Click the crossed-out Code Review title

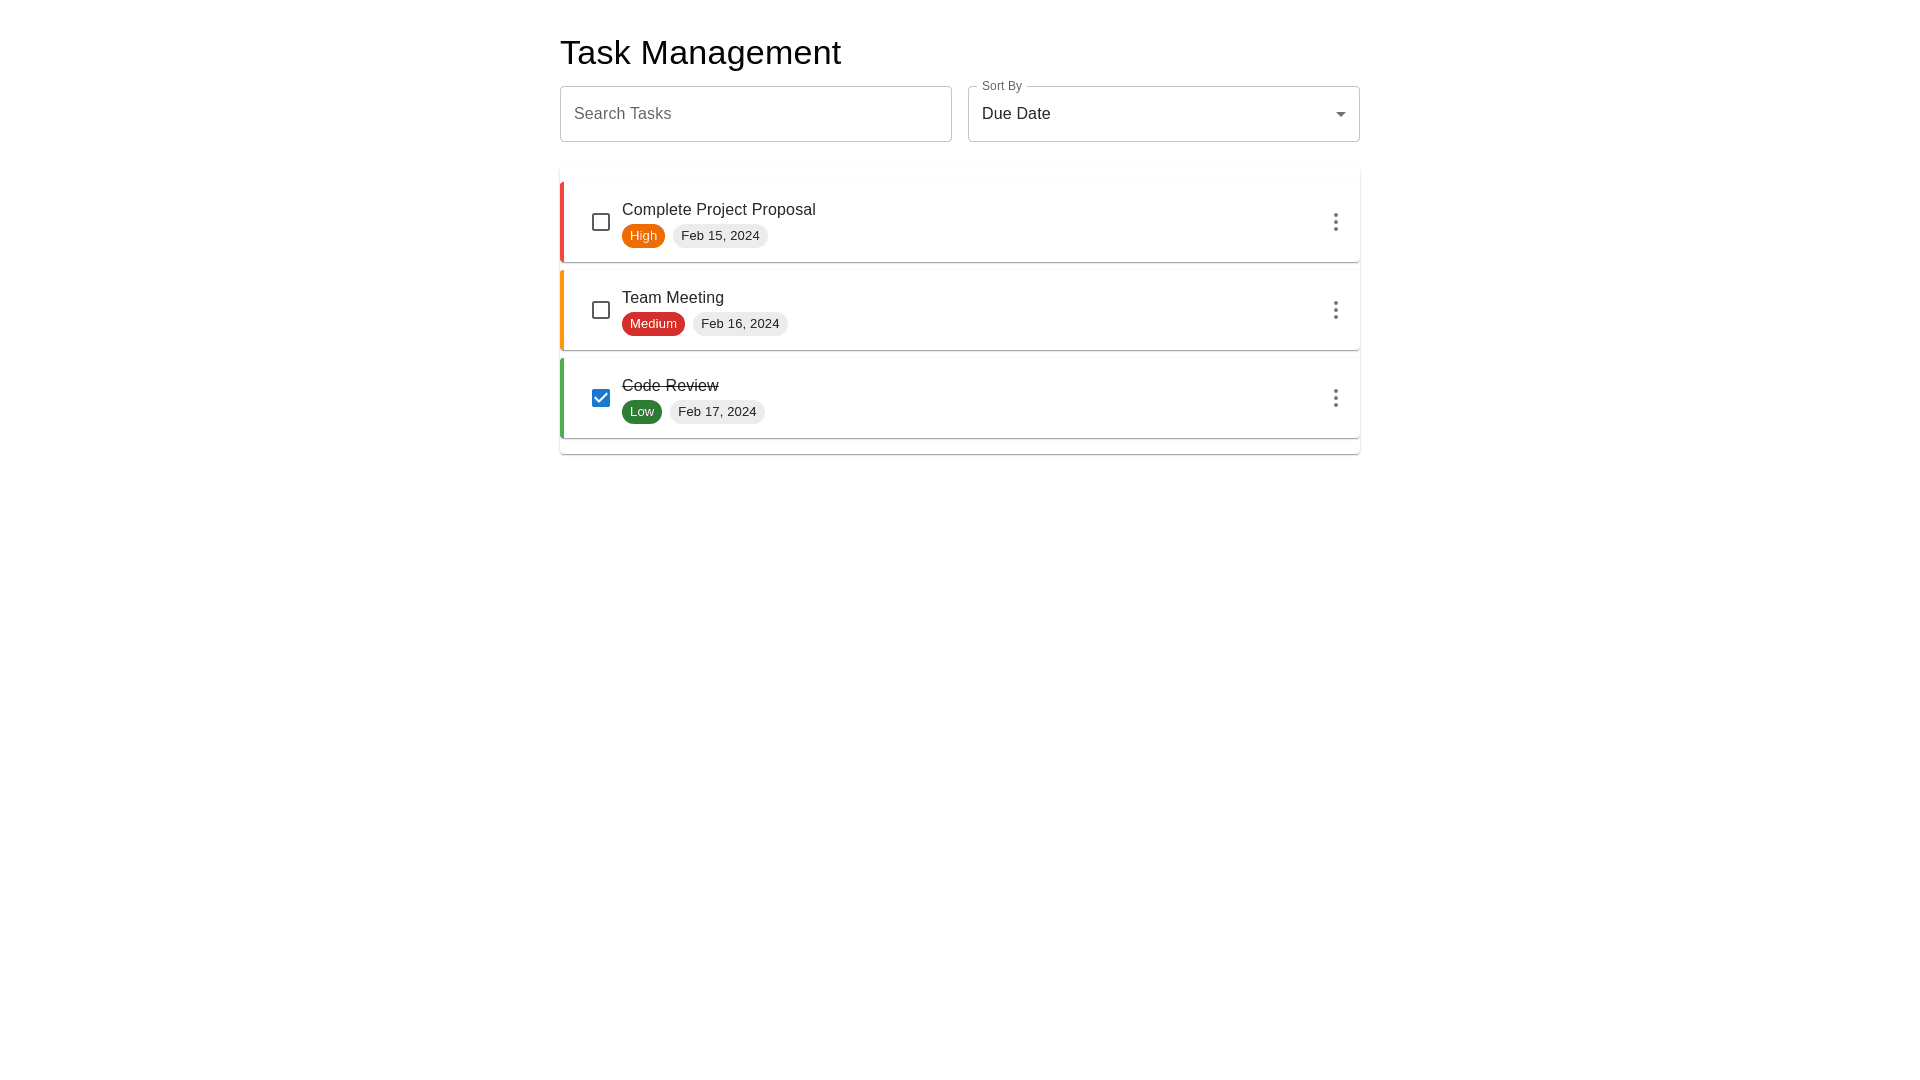(x=670, y=386)
